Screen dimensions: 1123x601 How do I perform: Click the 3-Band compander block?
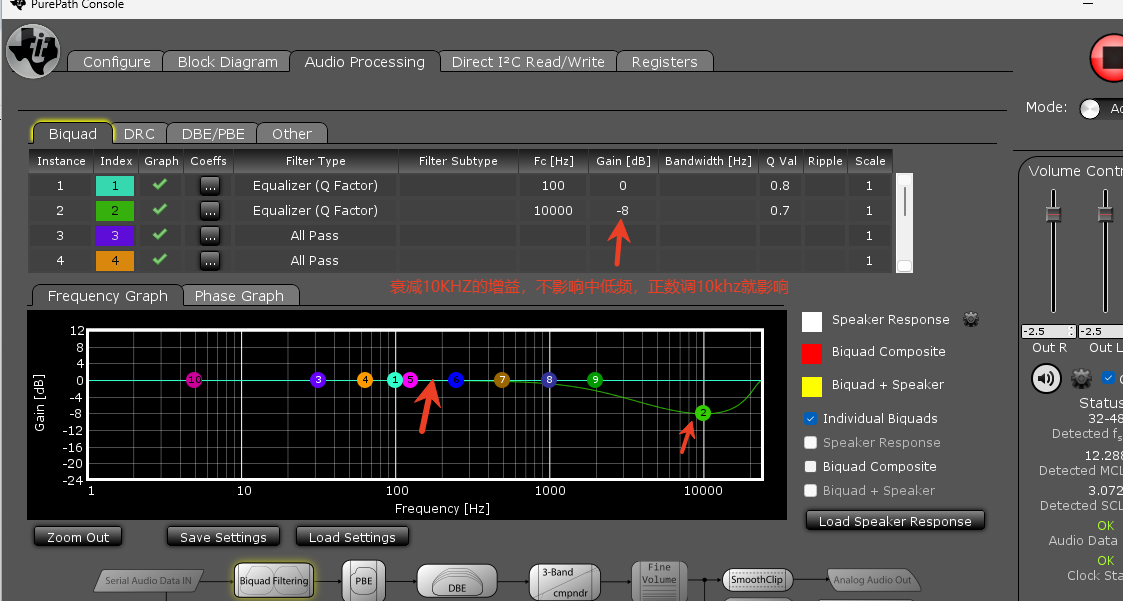tap(563, 581)
